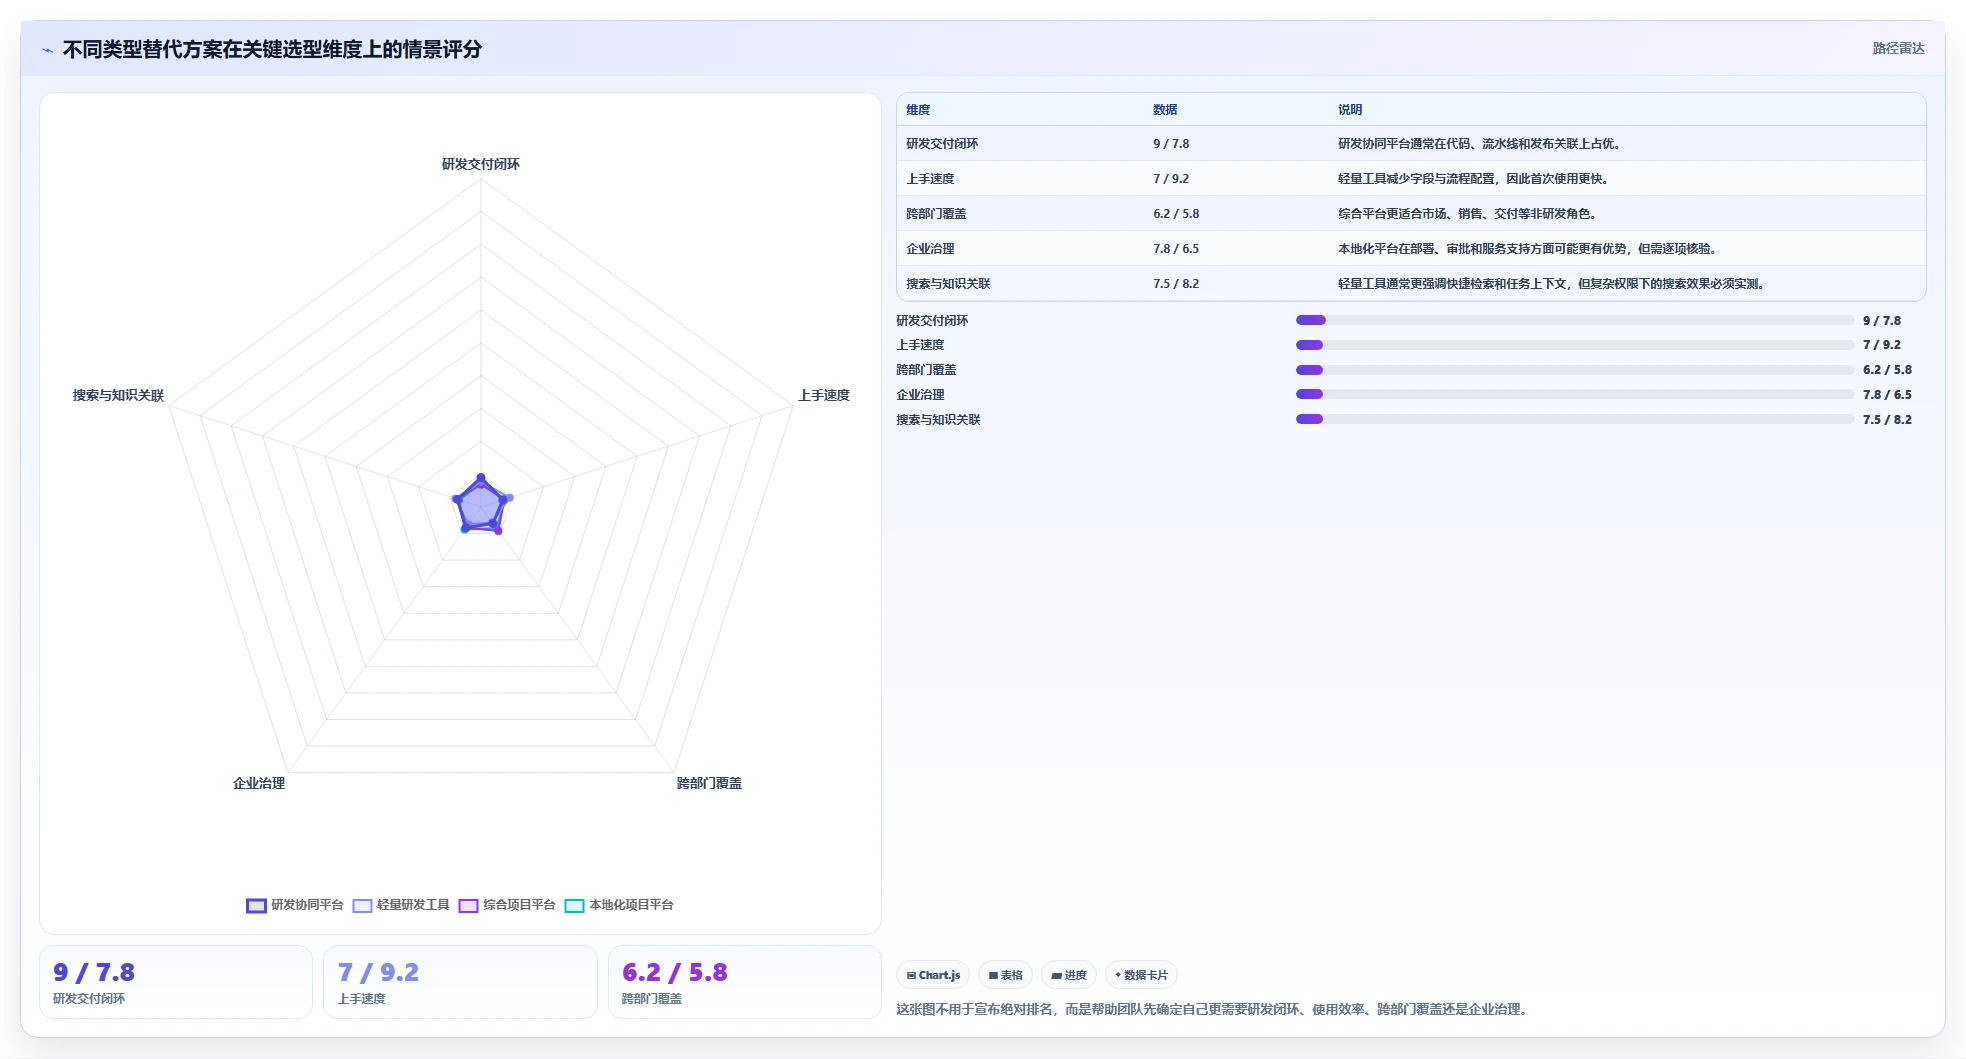Click the 跨部门覆盖 progress bar

click(x=1575, y=370)
